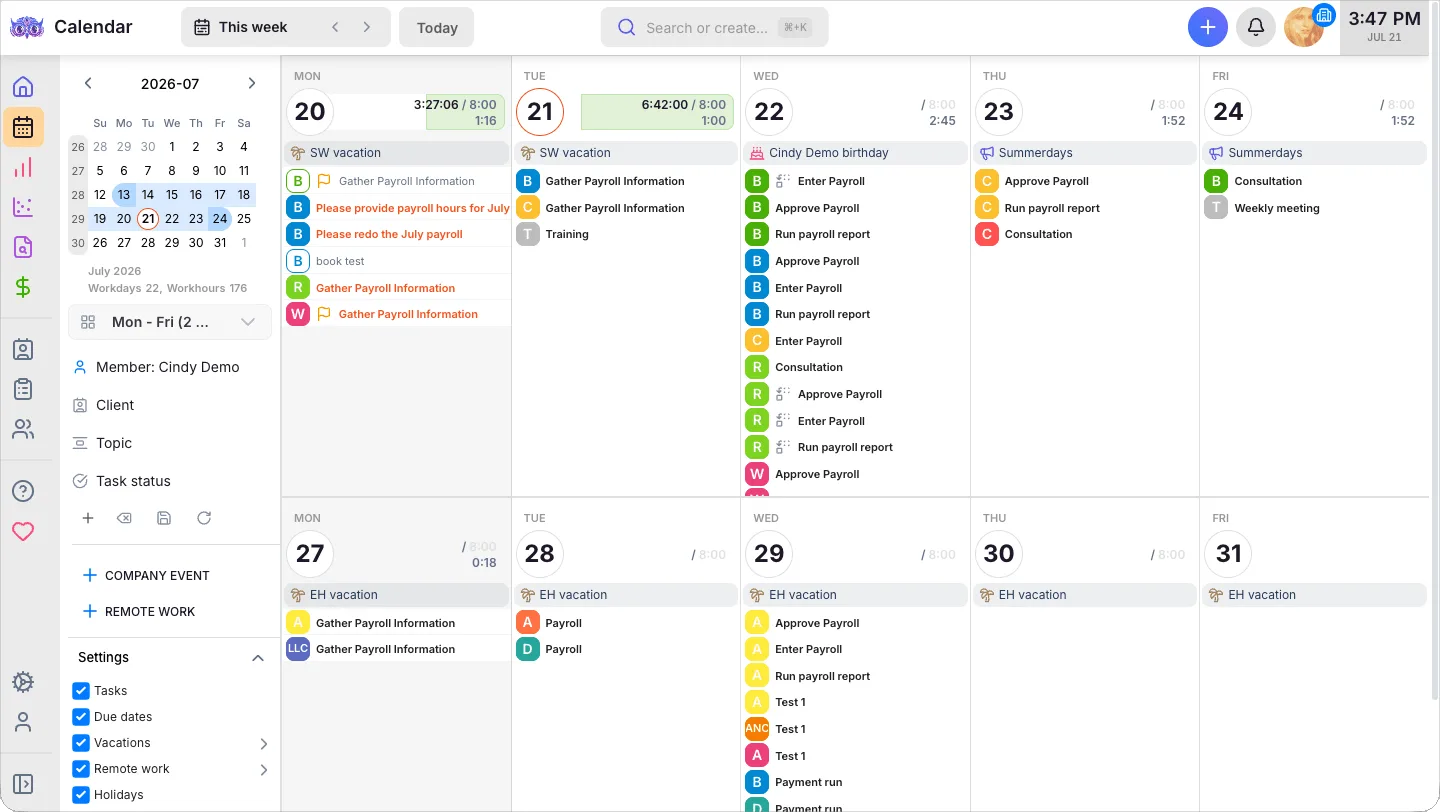Open Summerdays event on Thursday 23
This screenshot has width=1440, height=812.
1085,153
